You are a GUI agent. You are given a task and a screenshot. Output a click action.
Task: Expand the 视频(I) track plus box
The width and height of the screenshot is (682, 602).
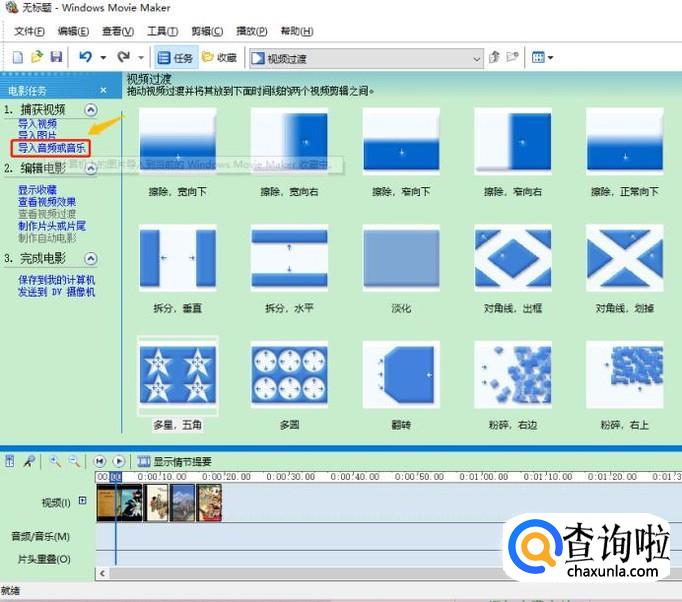tap(83, 501)
